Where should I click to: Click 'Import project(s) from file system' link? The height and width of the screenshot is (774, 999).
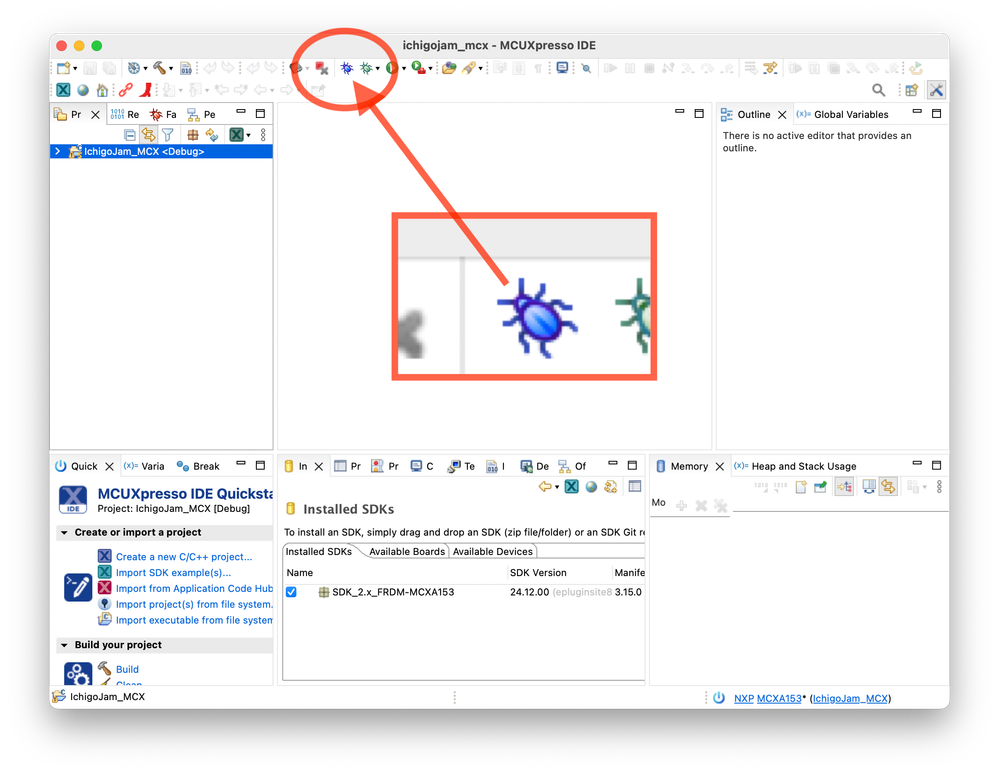coord(194,605)
